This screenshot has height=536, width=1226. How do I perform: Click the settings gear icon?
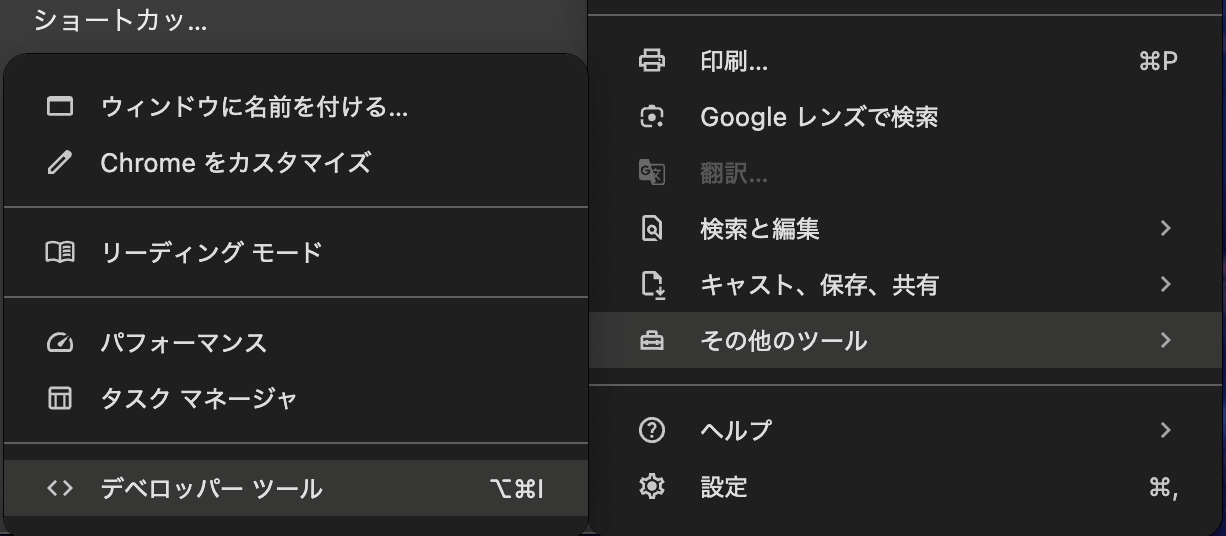[x=652, y=487]
